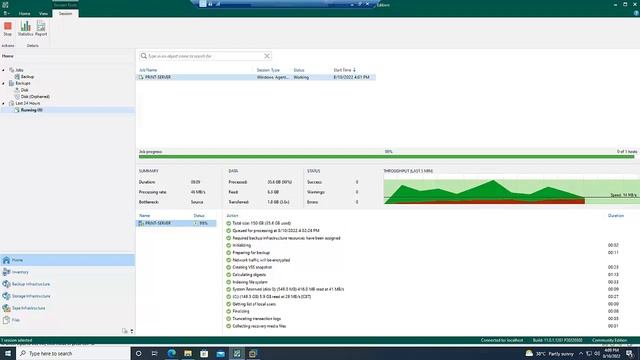Screen dimensions: 640x360
Task: Focus the object name search field
Action: 205,56
